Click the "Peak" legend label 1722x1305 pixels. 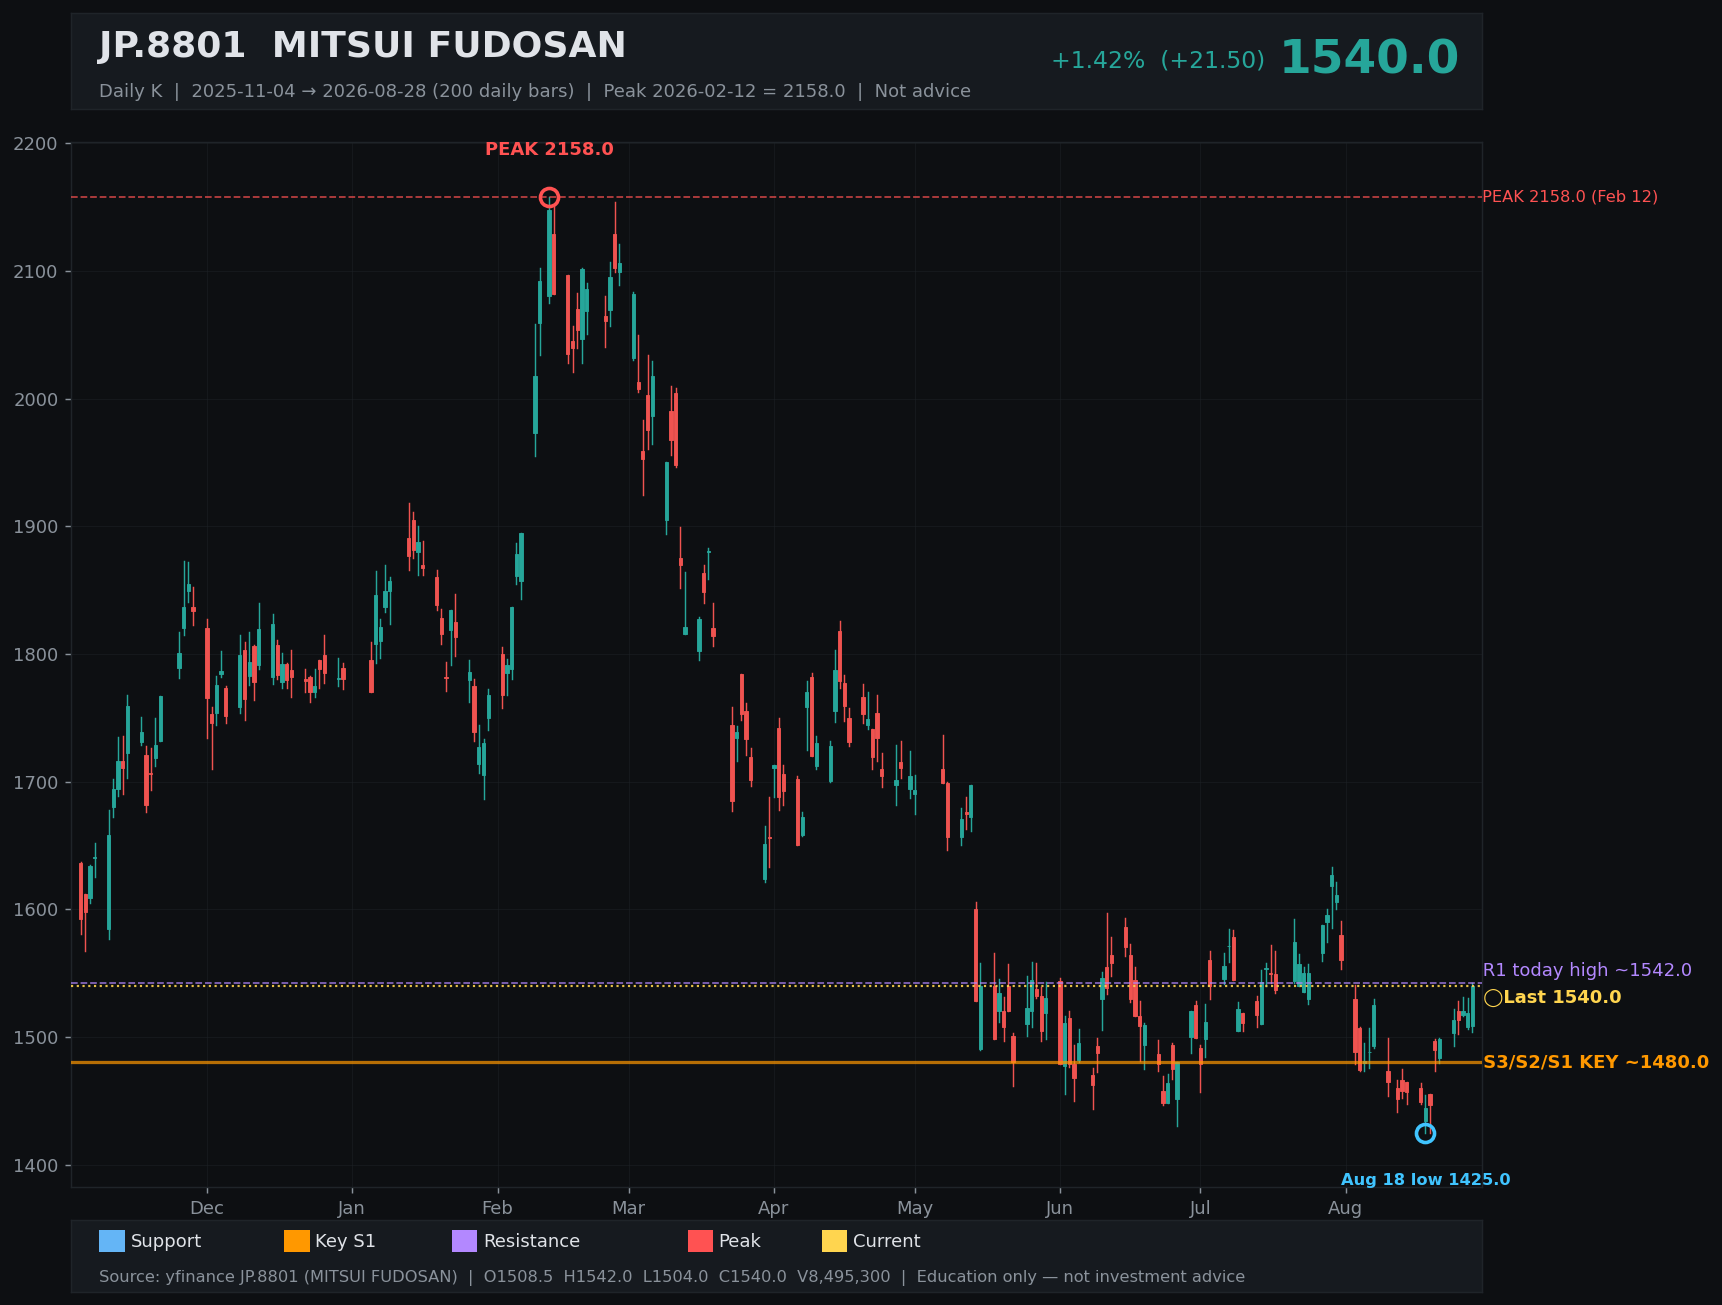pos(740,1241)
